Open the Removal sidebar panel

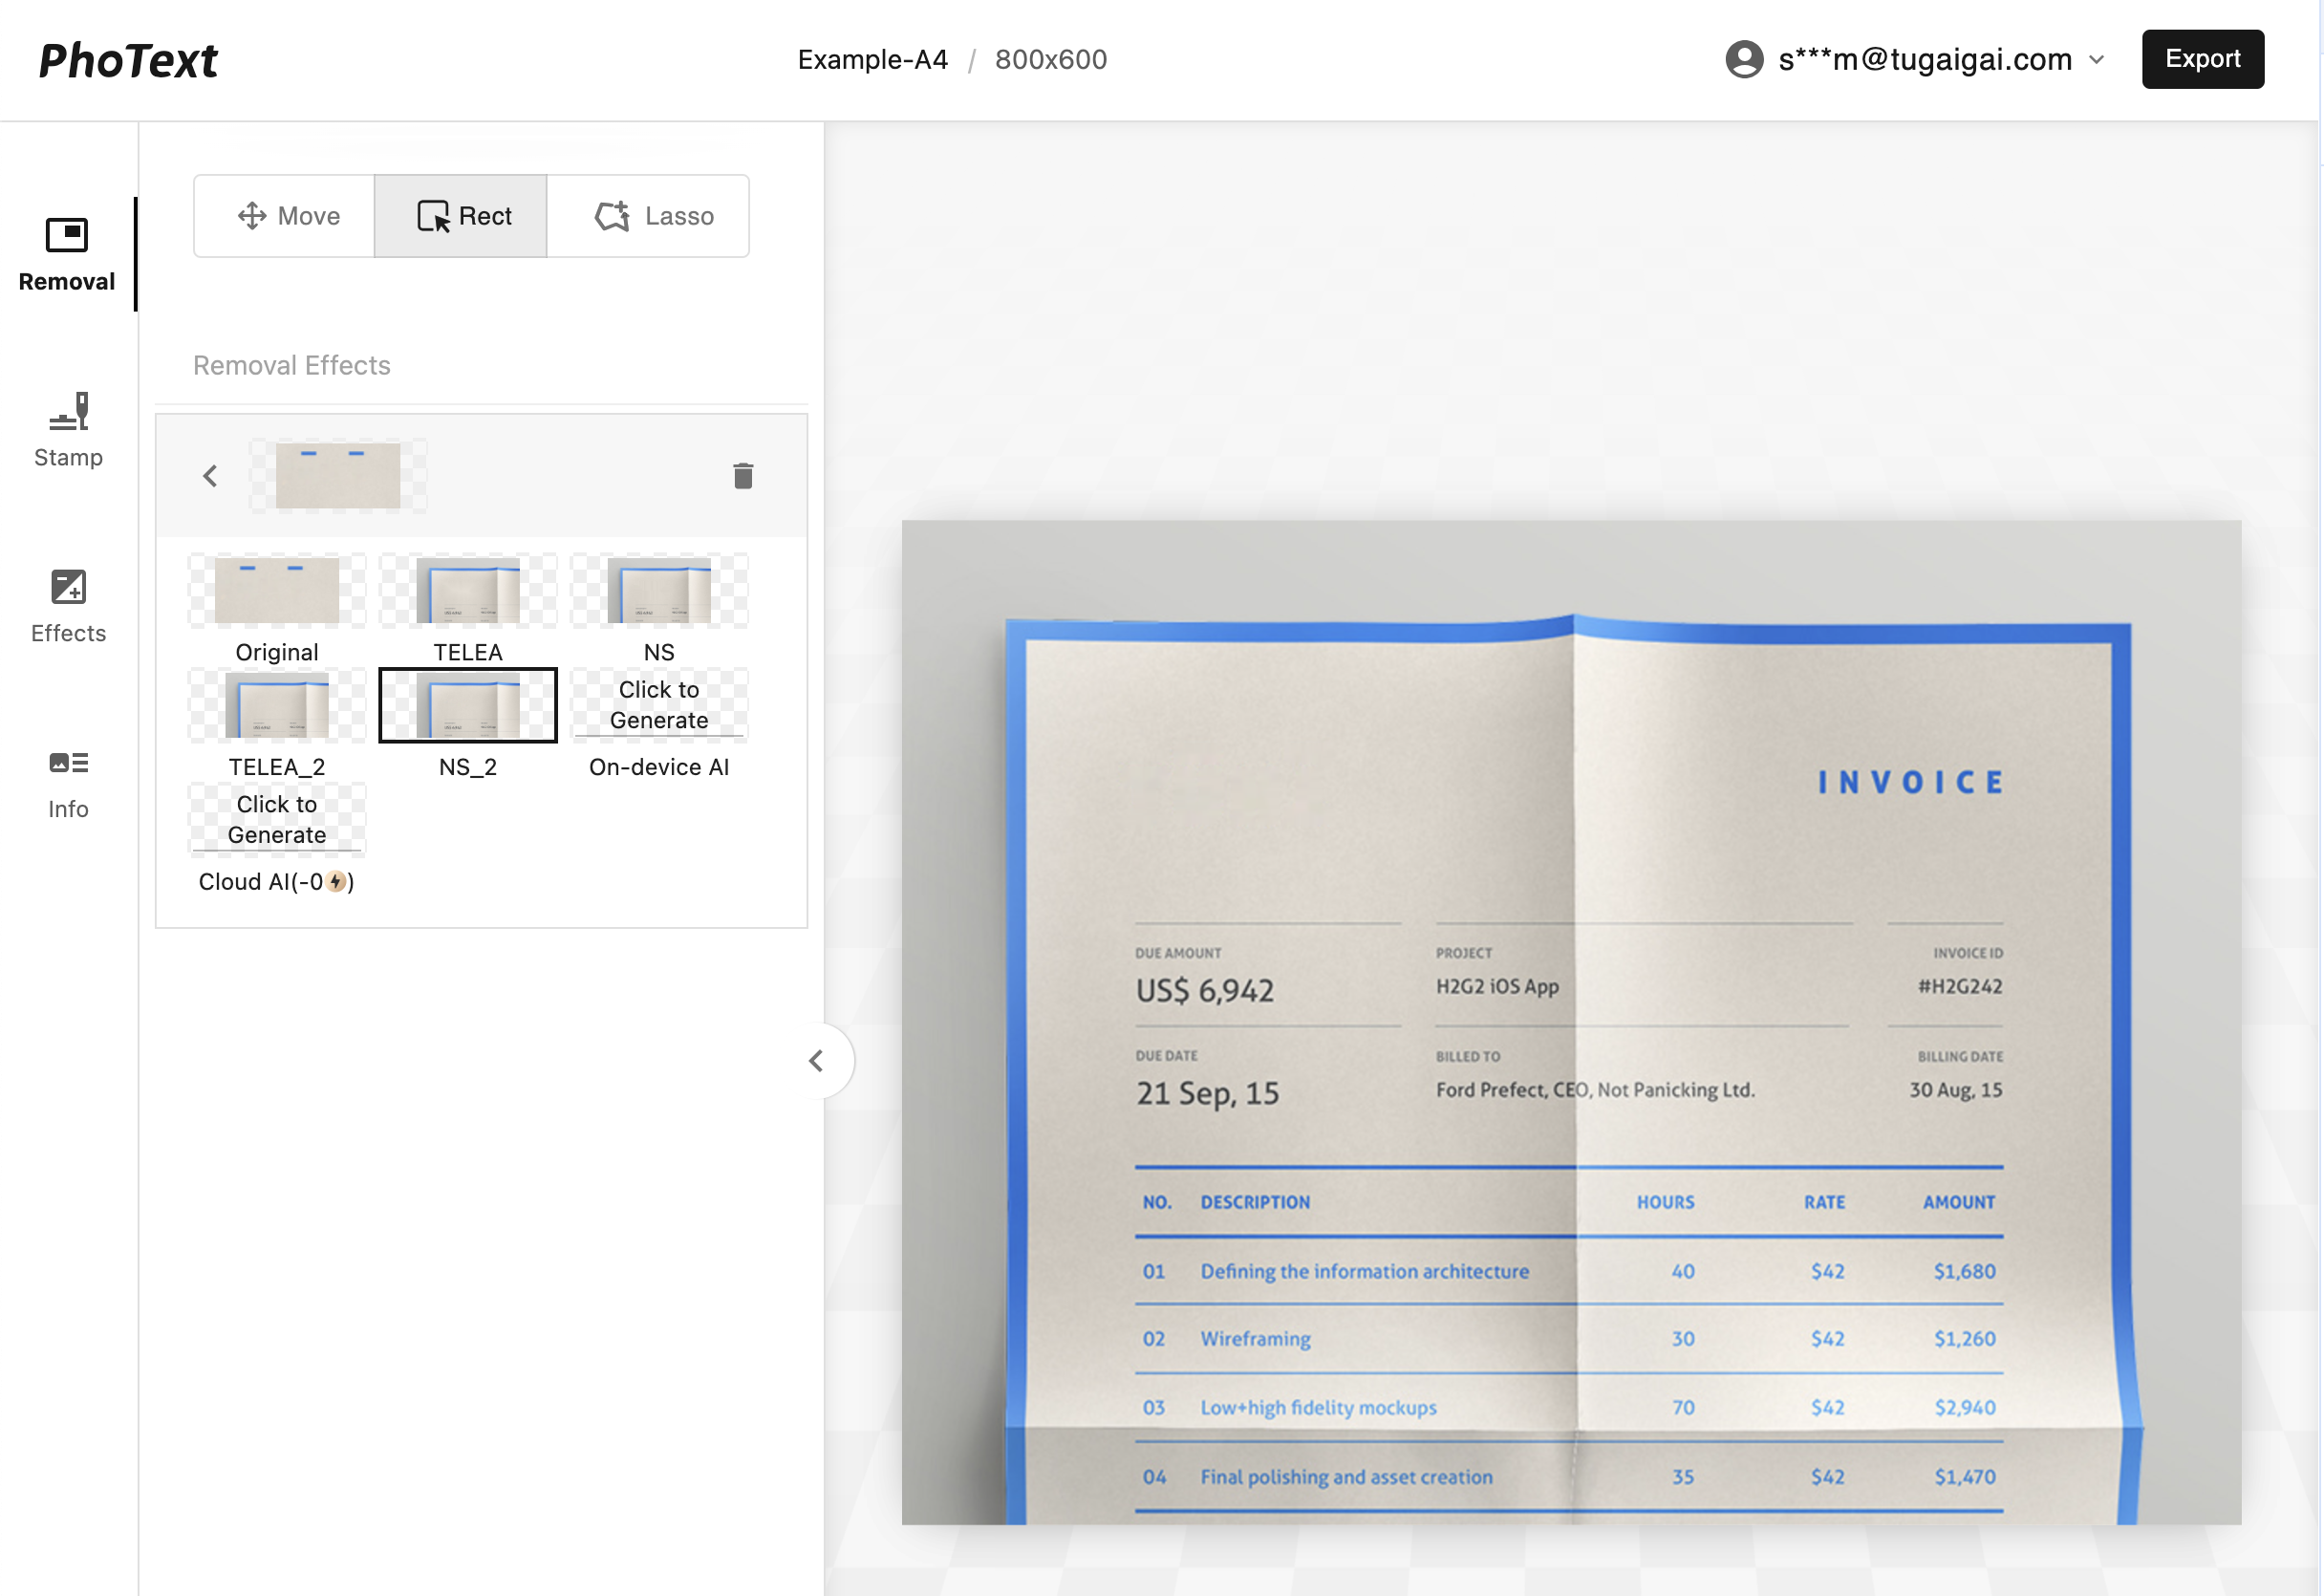click(x=67, y=254)
